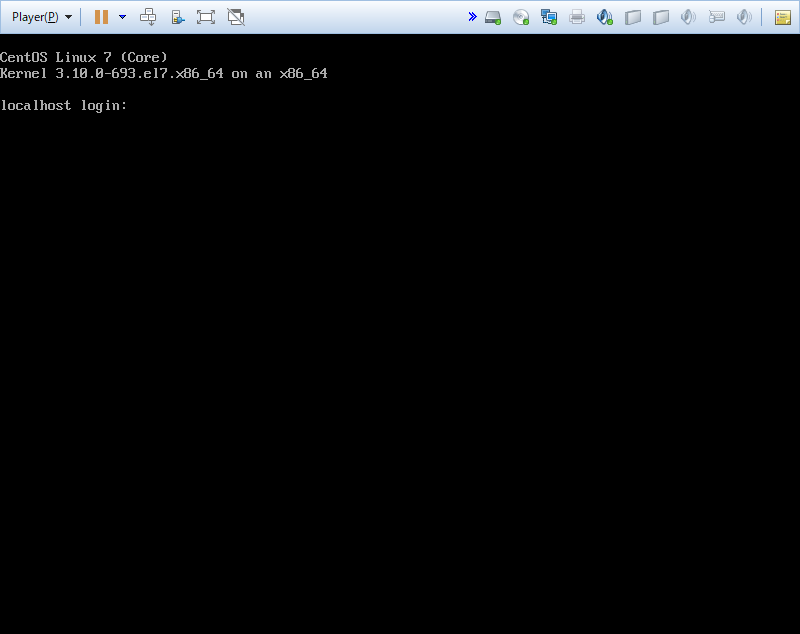Click the grey removable device beside the sound card

633,17
